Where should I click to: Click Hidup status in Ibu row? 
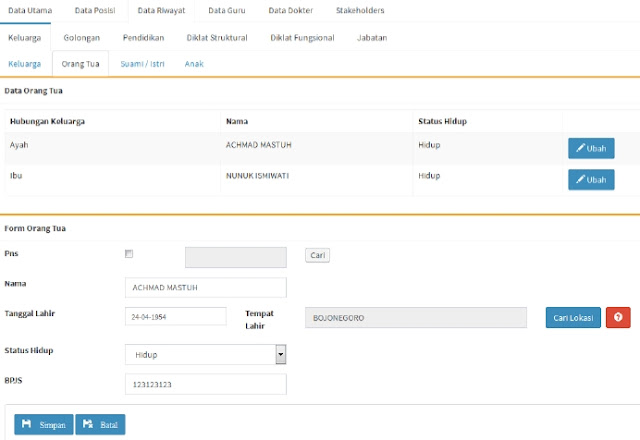click(x=429, y=176)
